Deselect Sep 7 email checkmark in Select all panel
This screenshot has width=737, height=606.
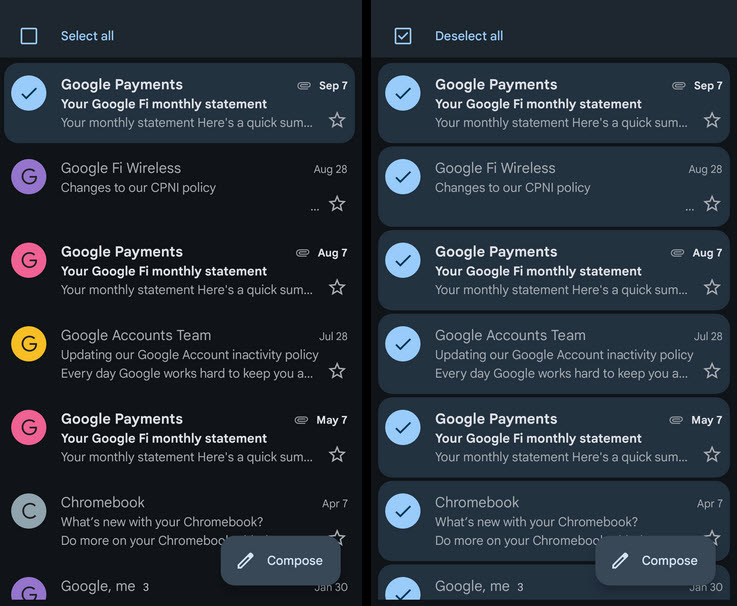(29, 93)
